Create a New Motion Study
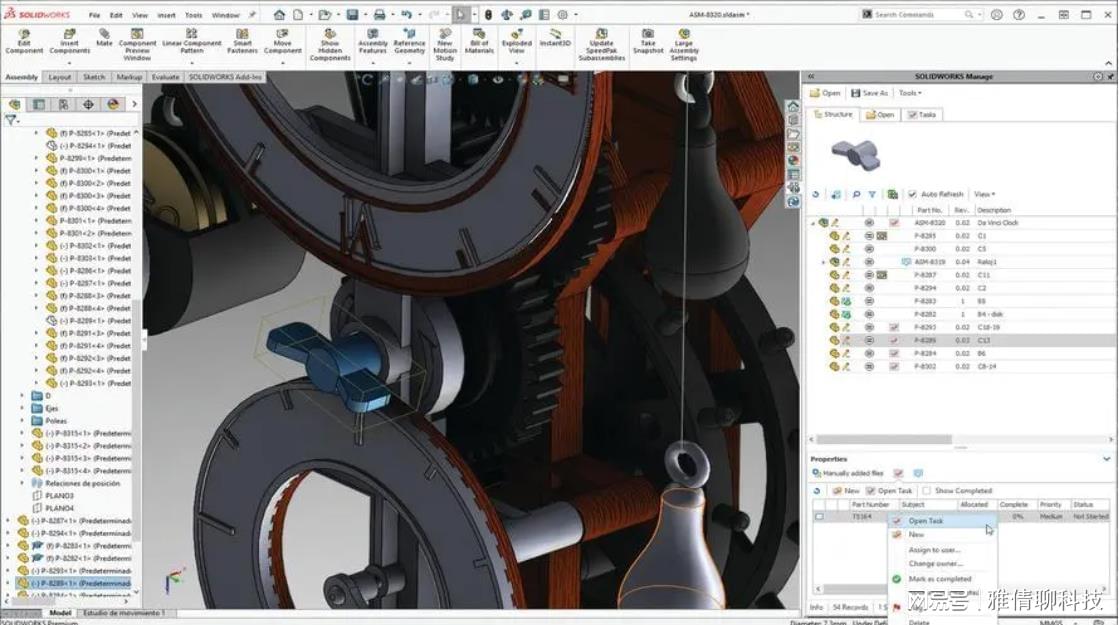 [x=445, y=44]
